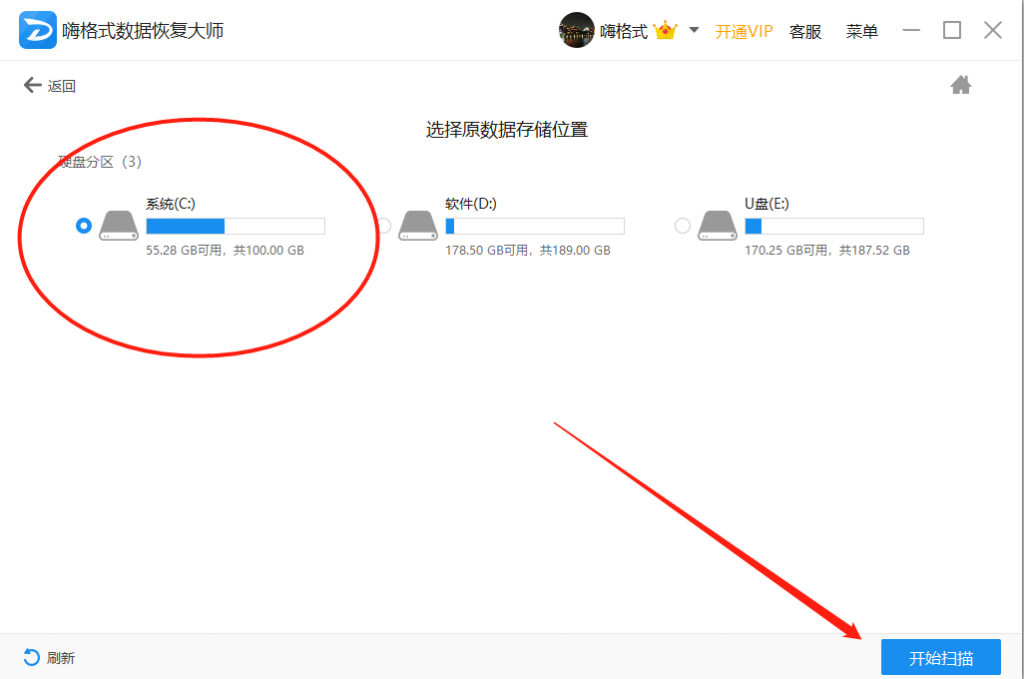Click the U盘(E:) usage bar
The width and height of the screenshot is (1024, 679).
[x=834, y=227]
